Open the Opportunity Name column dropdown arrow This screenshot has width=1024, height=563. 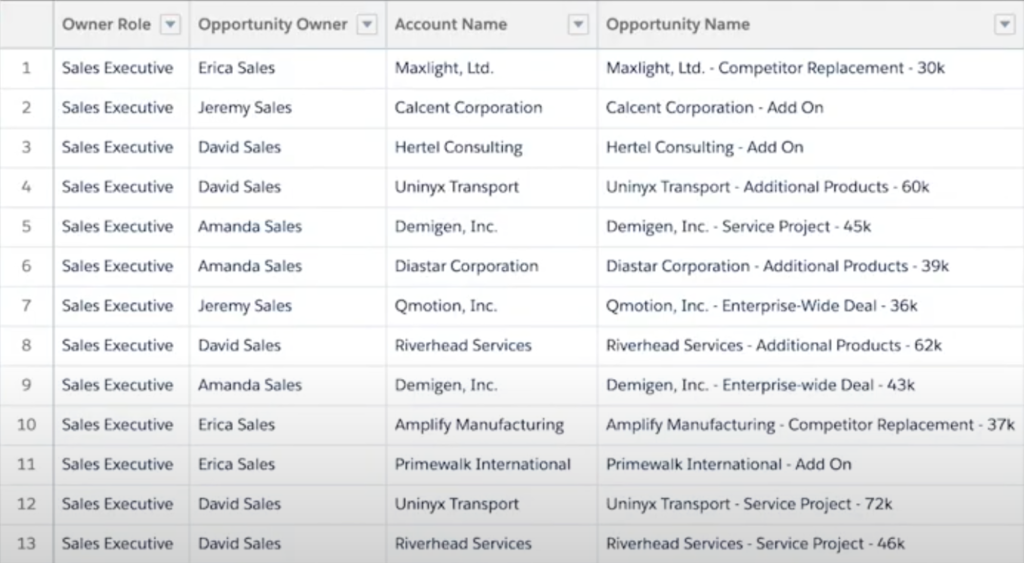(1005, 25)
